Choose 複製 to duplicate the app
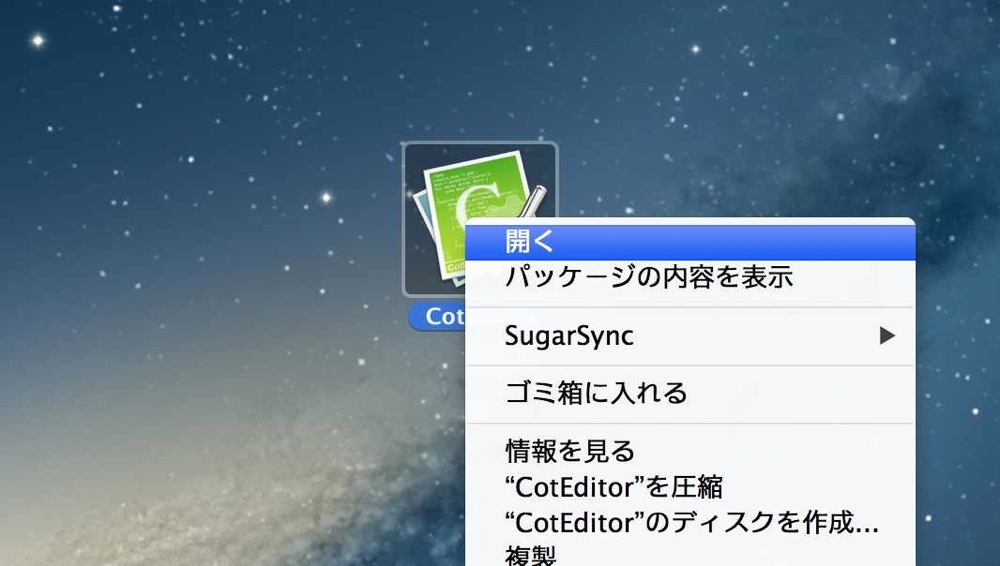The width and height of the screenshot is (1000, 566). click(690, 554)
